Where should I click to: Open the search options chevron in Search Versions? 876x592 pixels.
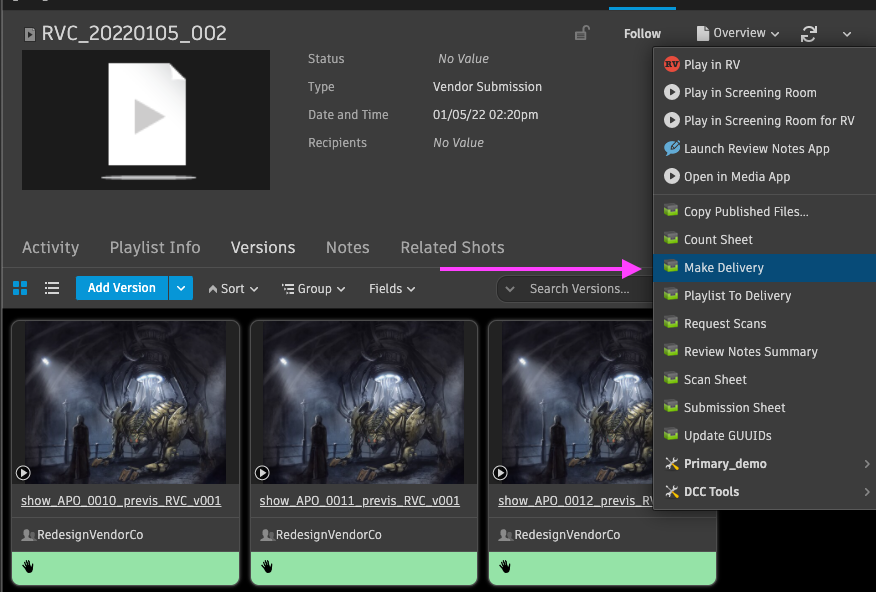click(510, 289)
